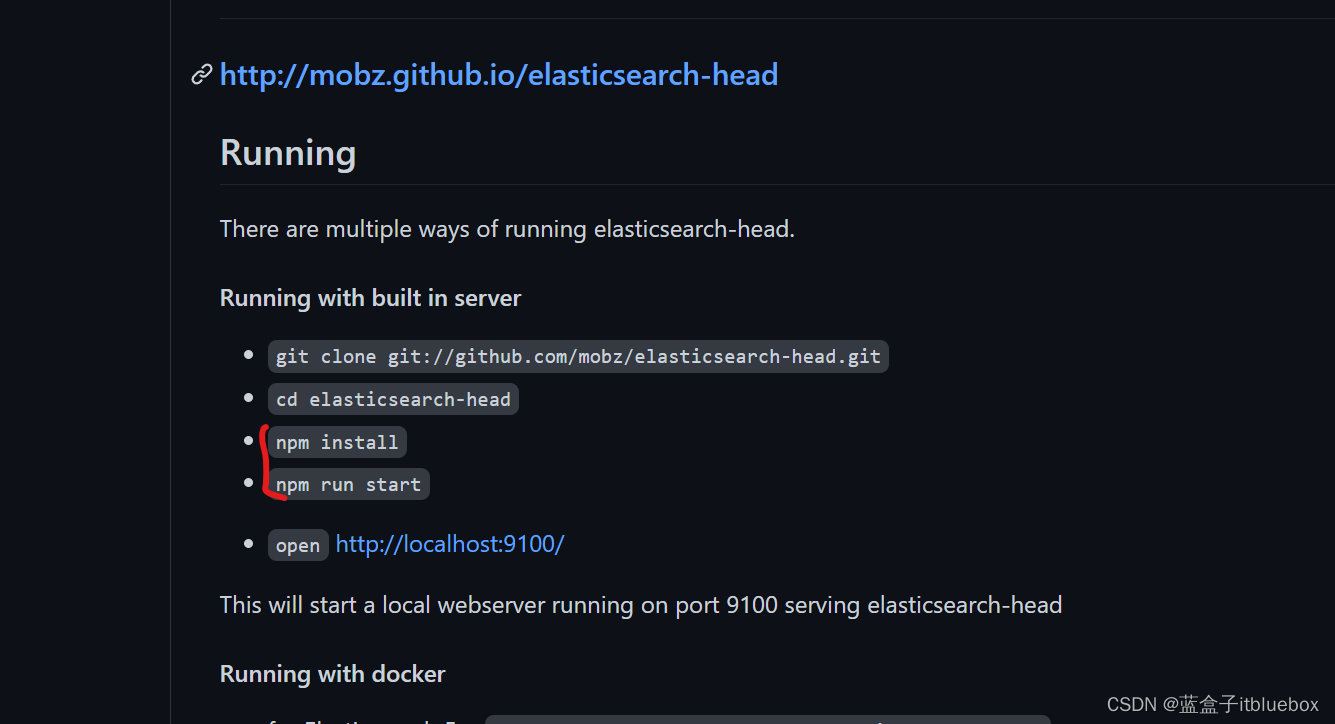Select the "cd elasticsearch-head" code snippet
Image resolution: width=1335 pixels, height=724 pixels.
393,400
